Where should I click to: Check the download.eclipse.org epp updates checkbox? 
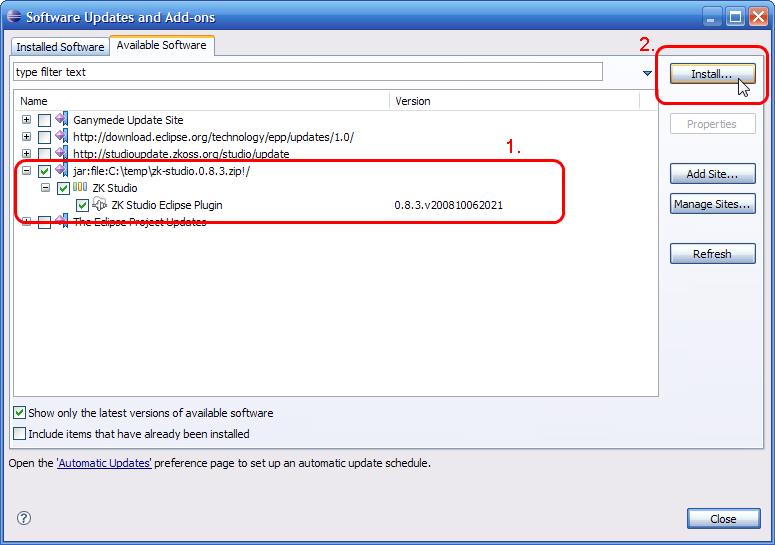click(44, 137)
